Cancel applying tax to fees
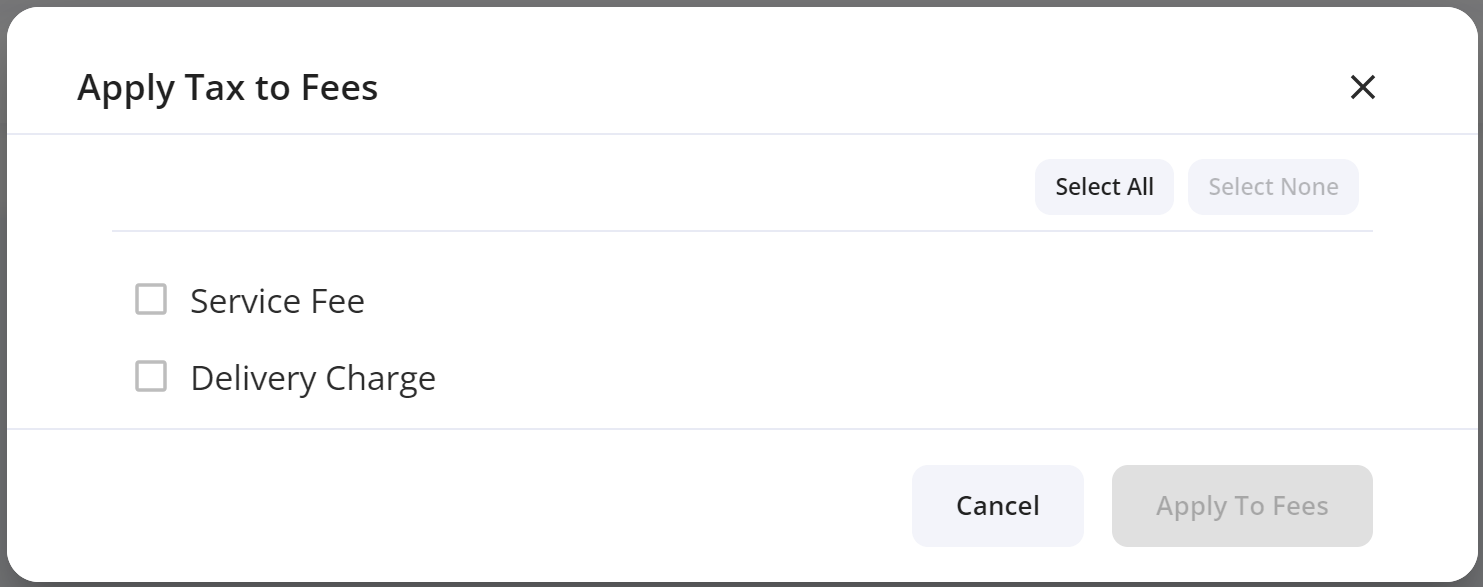Screen dimensions: 1483x587 997,506
